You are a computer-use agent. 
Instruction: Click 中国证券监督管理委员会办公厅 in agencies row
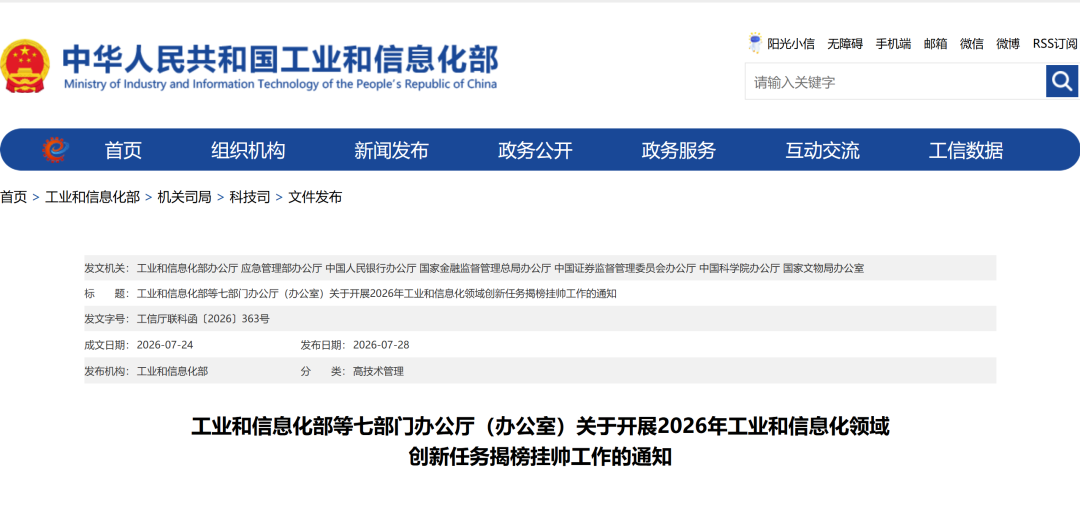click(x=625, y=268)
